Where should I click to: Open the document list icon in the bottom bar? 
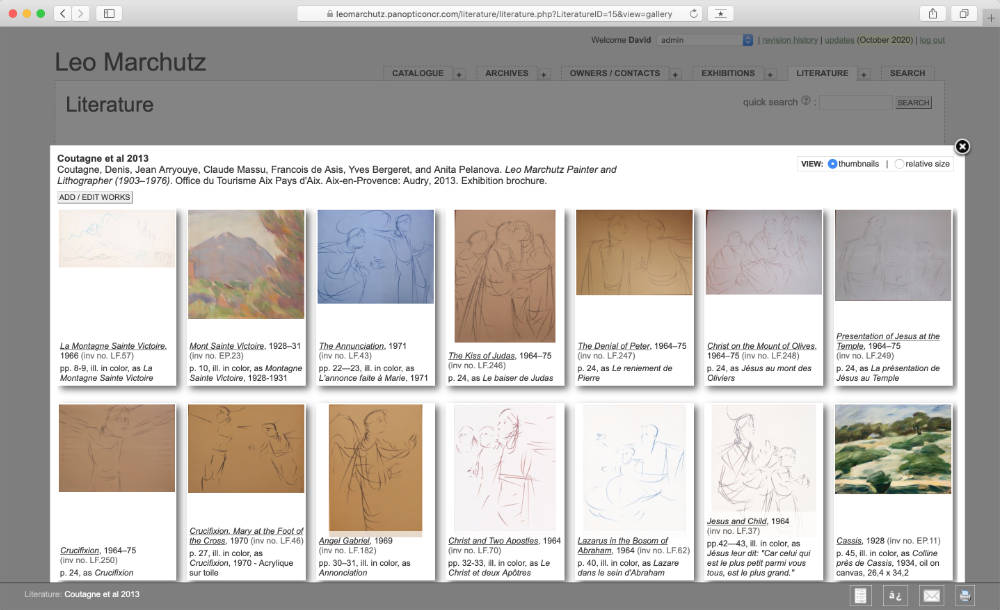860,595
